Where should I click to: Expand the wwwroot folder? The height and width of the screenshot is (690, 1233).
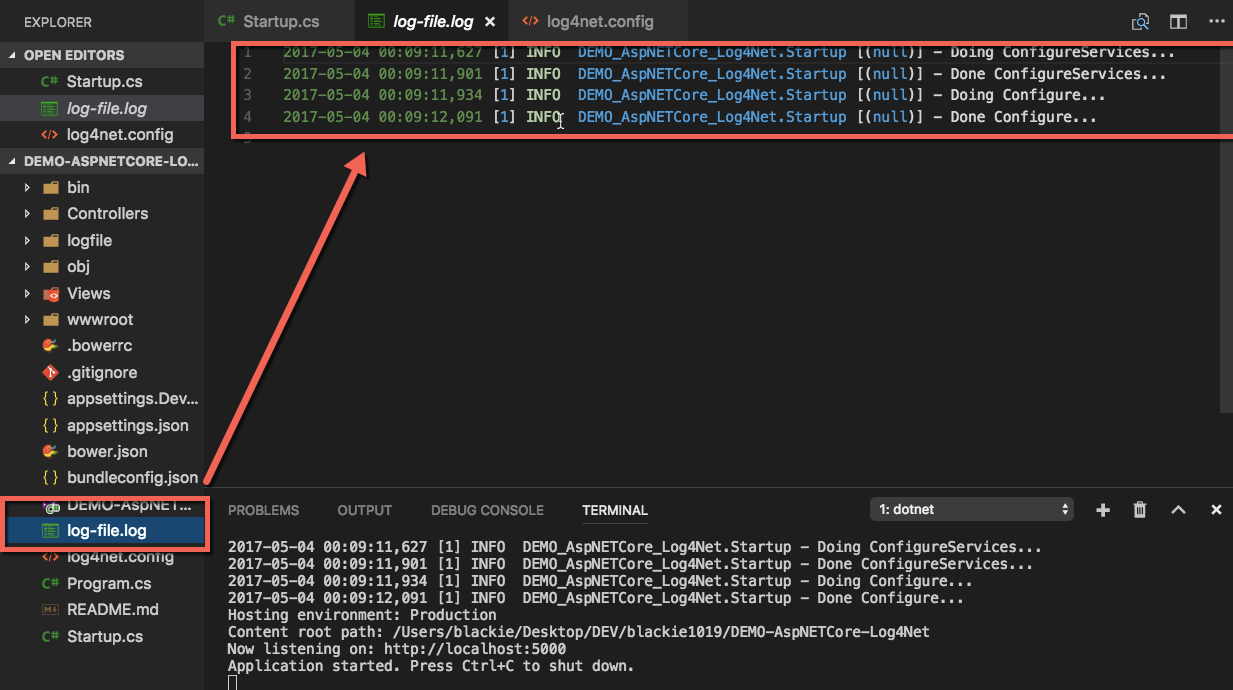point(100,319)
